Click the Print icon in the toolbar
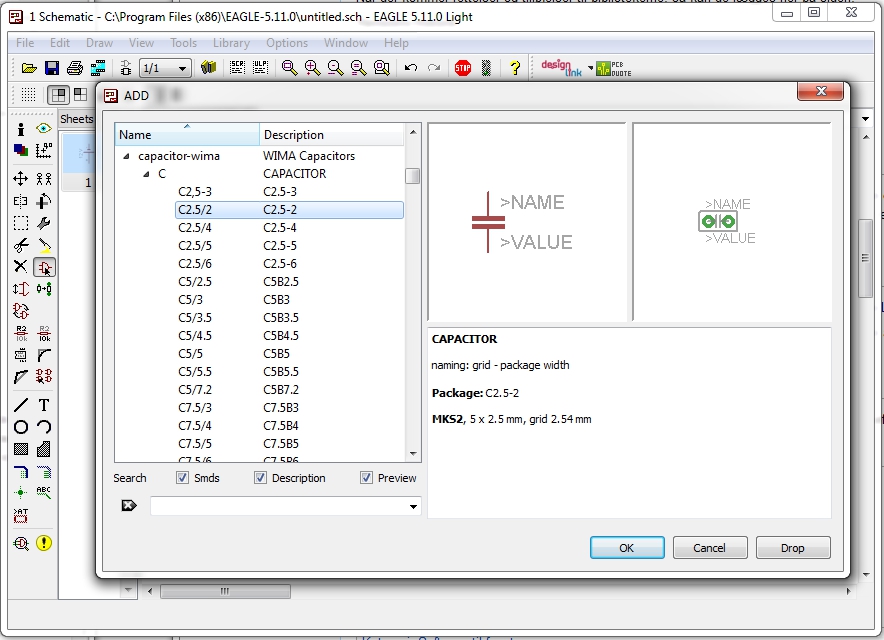The width and height of the screenshot is (884, 640). pos(75,68)
